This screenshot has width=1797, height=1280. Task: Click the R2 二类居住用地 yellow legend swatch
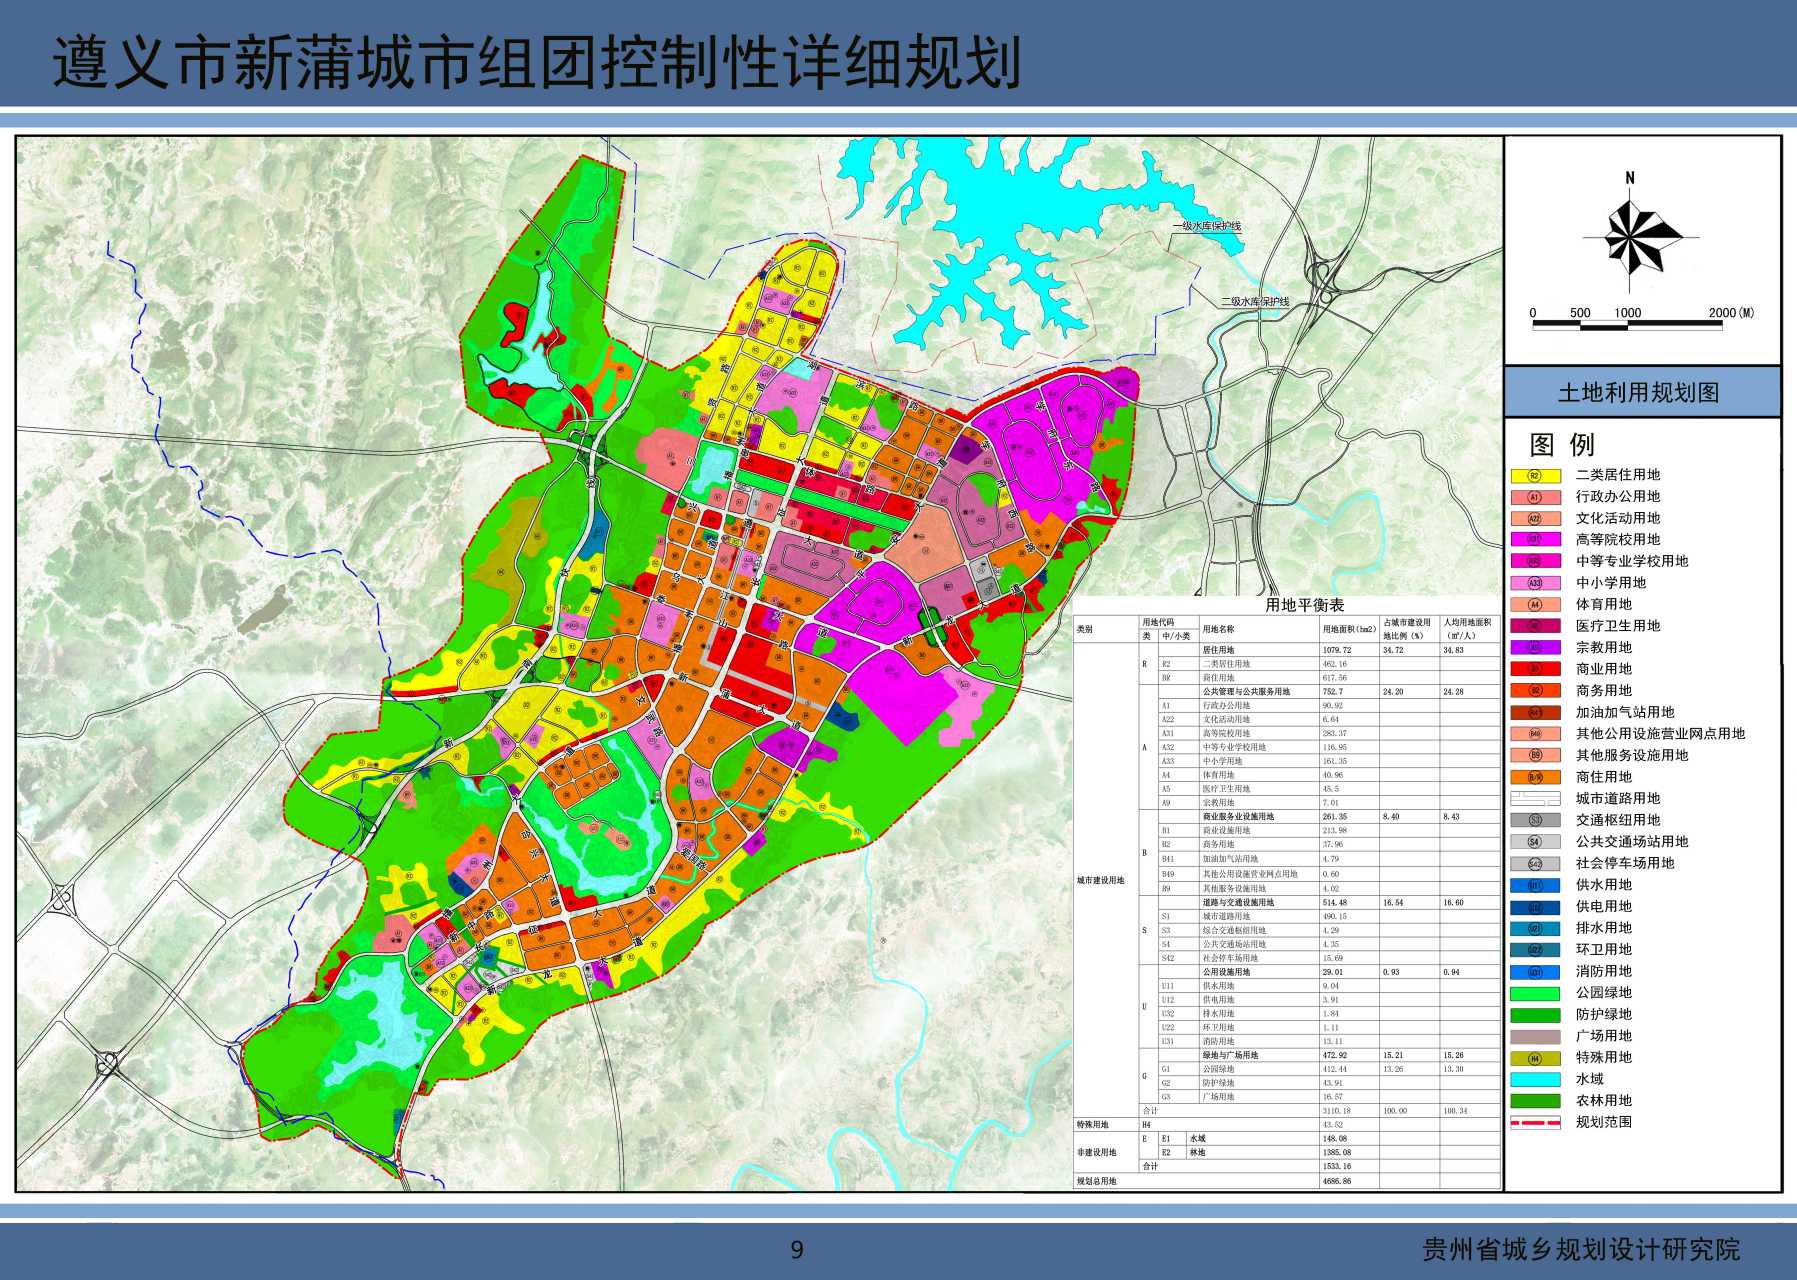(x=1535, y=475)
